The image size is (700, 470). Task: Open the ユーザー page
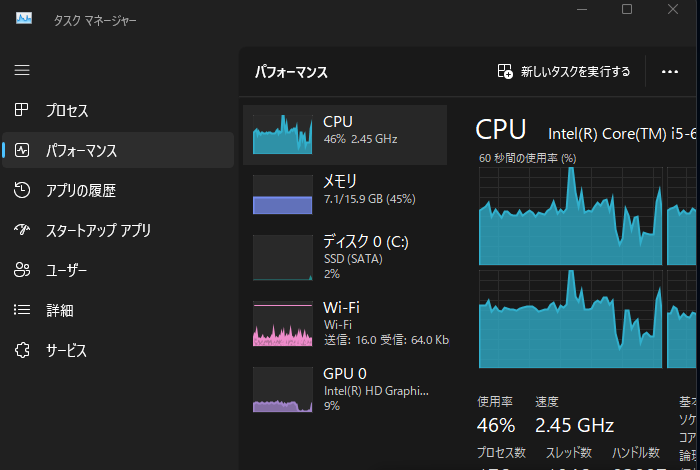click(x=118, y=270)
